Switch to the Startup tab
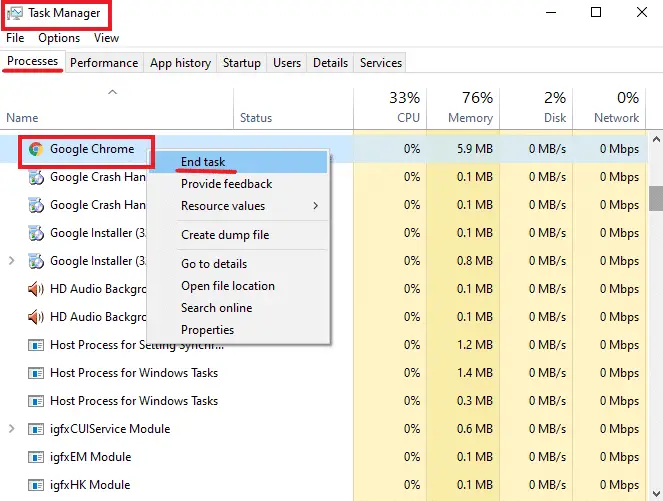 pos(242,63)
